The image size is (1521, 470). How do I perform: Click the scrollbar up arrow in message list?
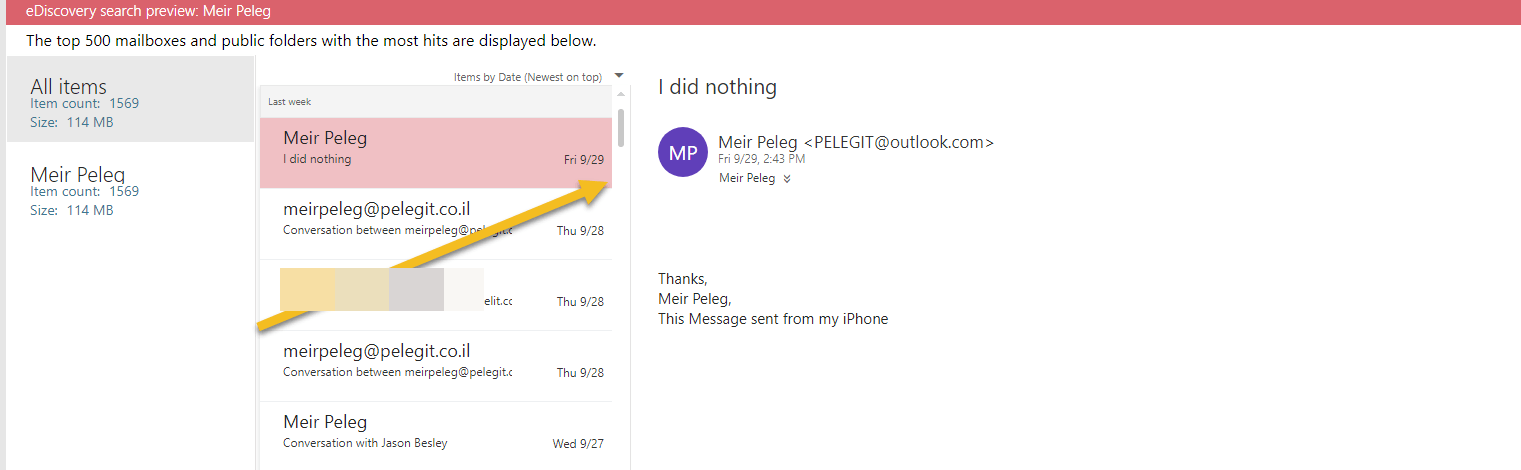(621, 94)
